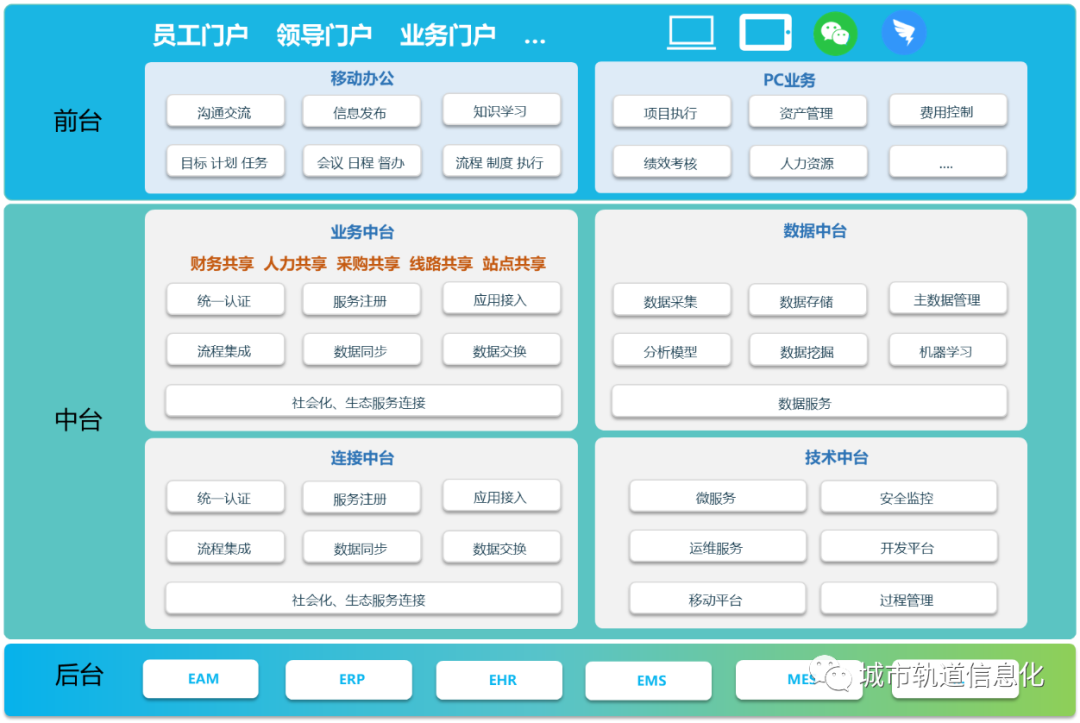
Task: Click the tablet device icon at top
Action: tap(765, 31)
